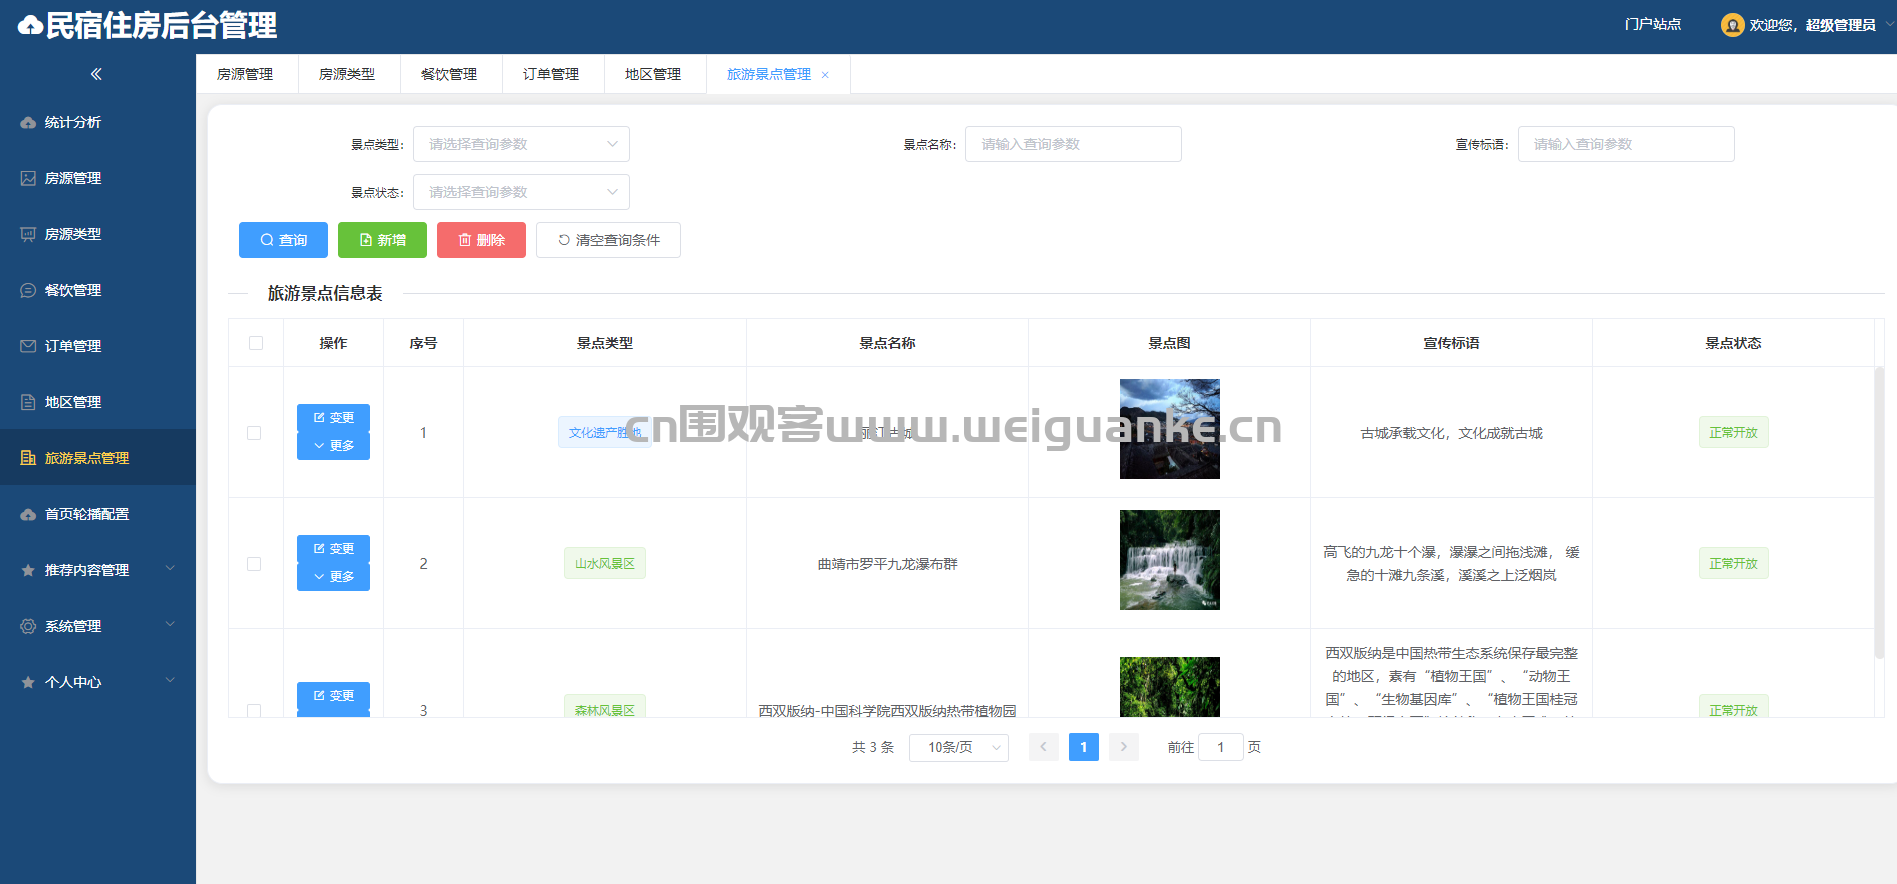This screenshot has height=884, width=1897.
Task: Click the cloud logo beside the app title
Action: pyautogui.click(x=30, y=26)
